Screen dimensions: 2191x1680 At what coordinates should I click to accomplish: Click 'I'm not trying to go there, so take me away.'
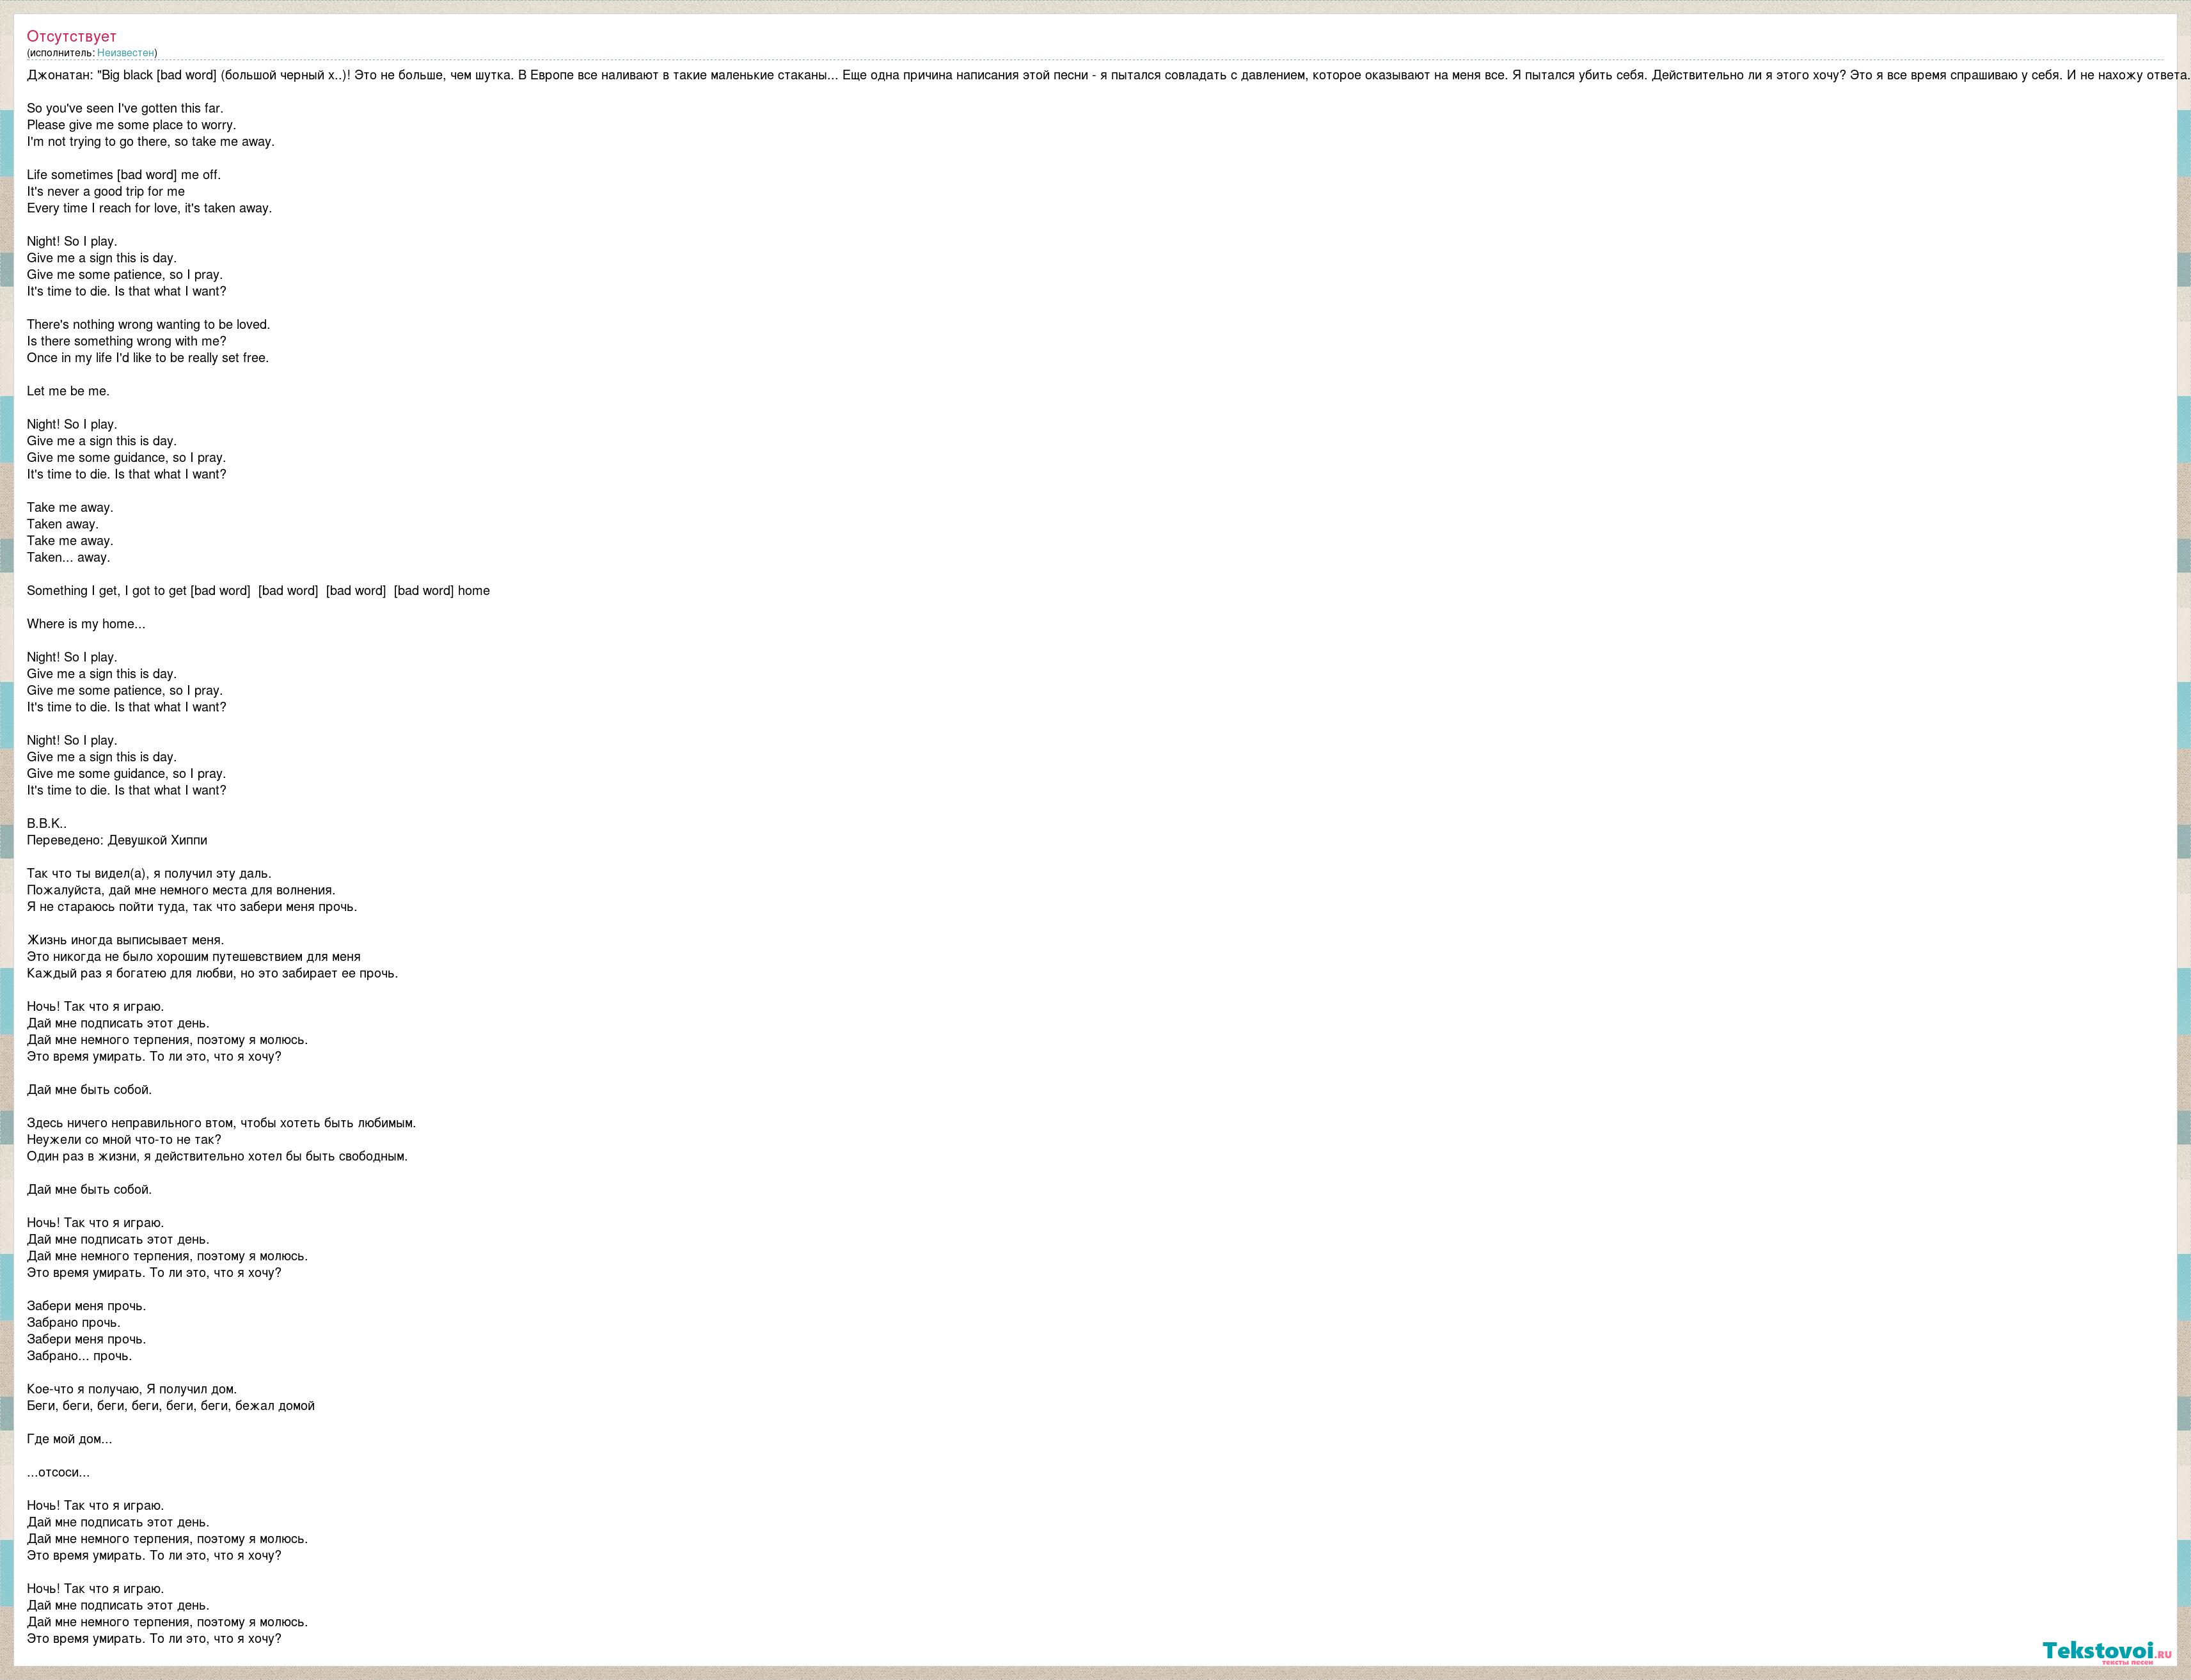150,142
